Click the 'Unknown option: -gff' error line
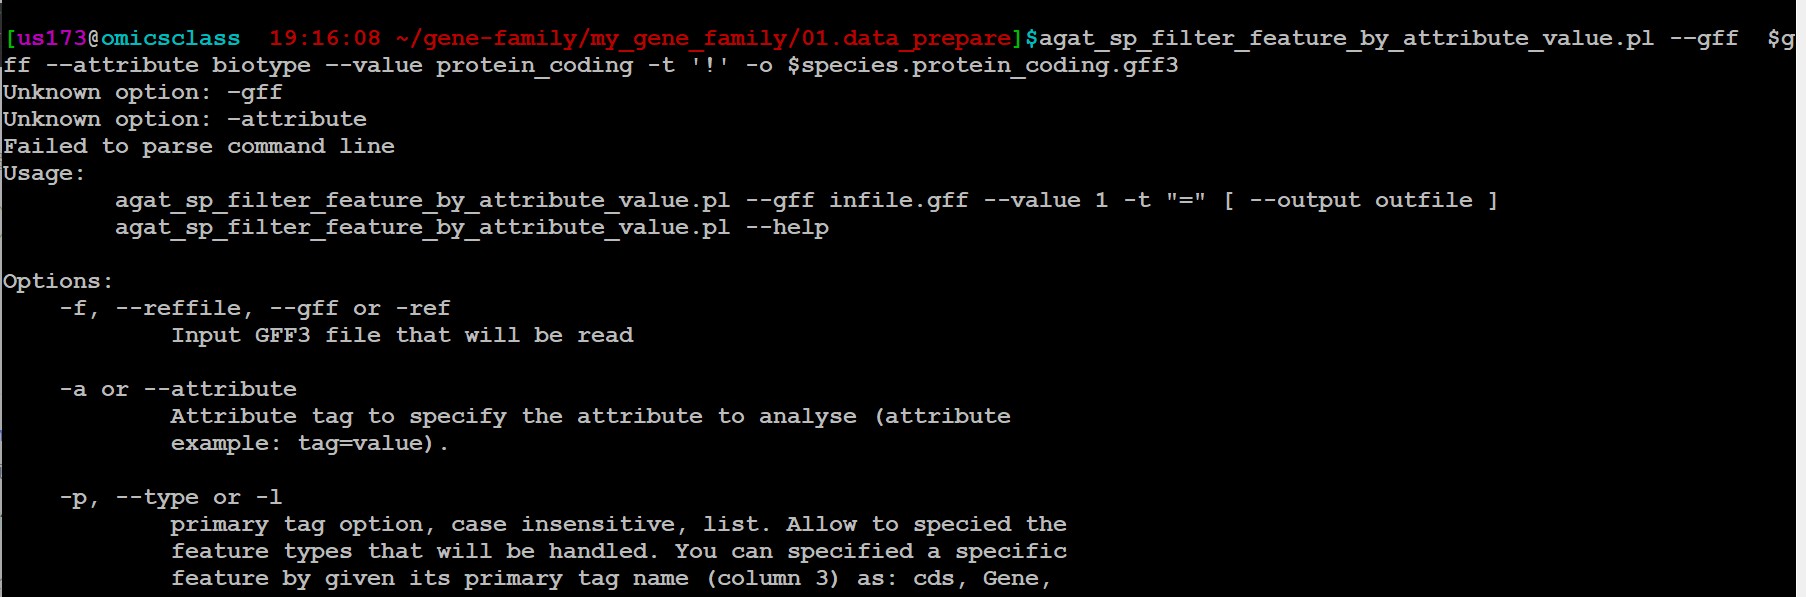1806x597 pixels. [143, 93]
